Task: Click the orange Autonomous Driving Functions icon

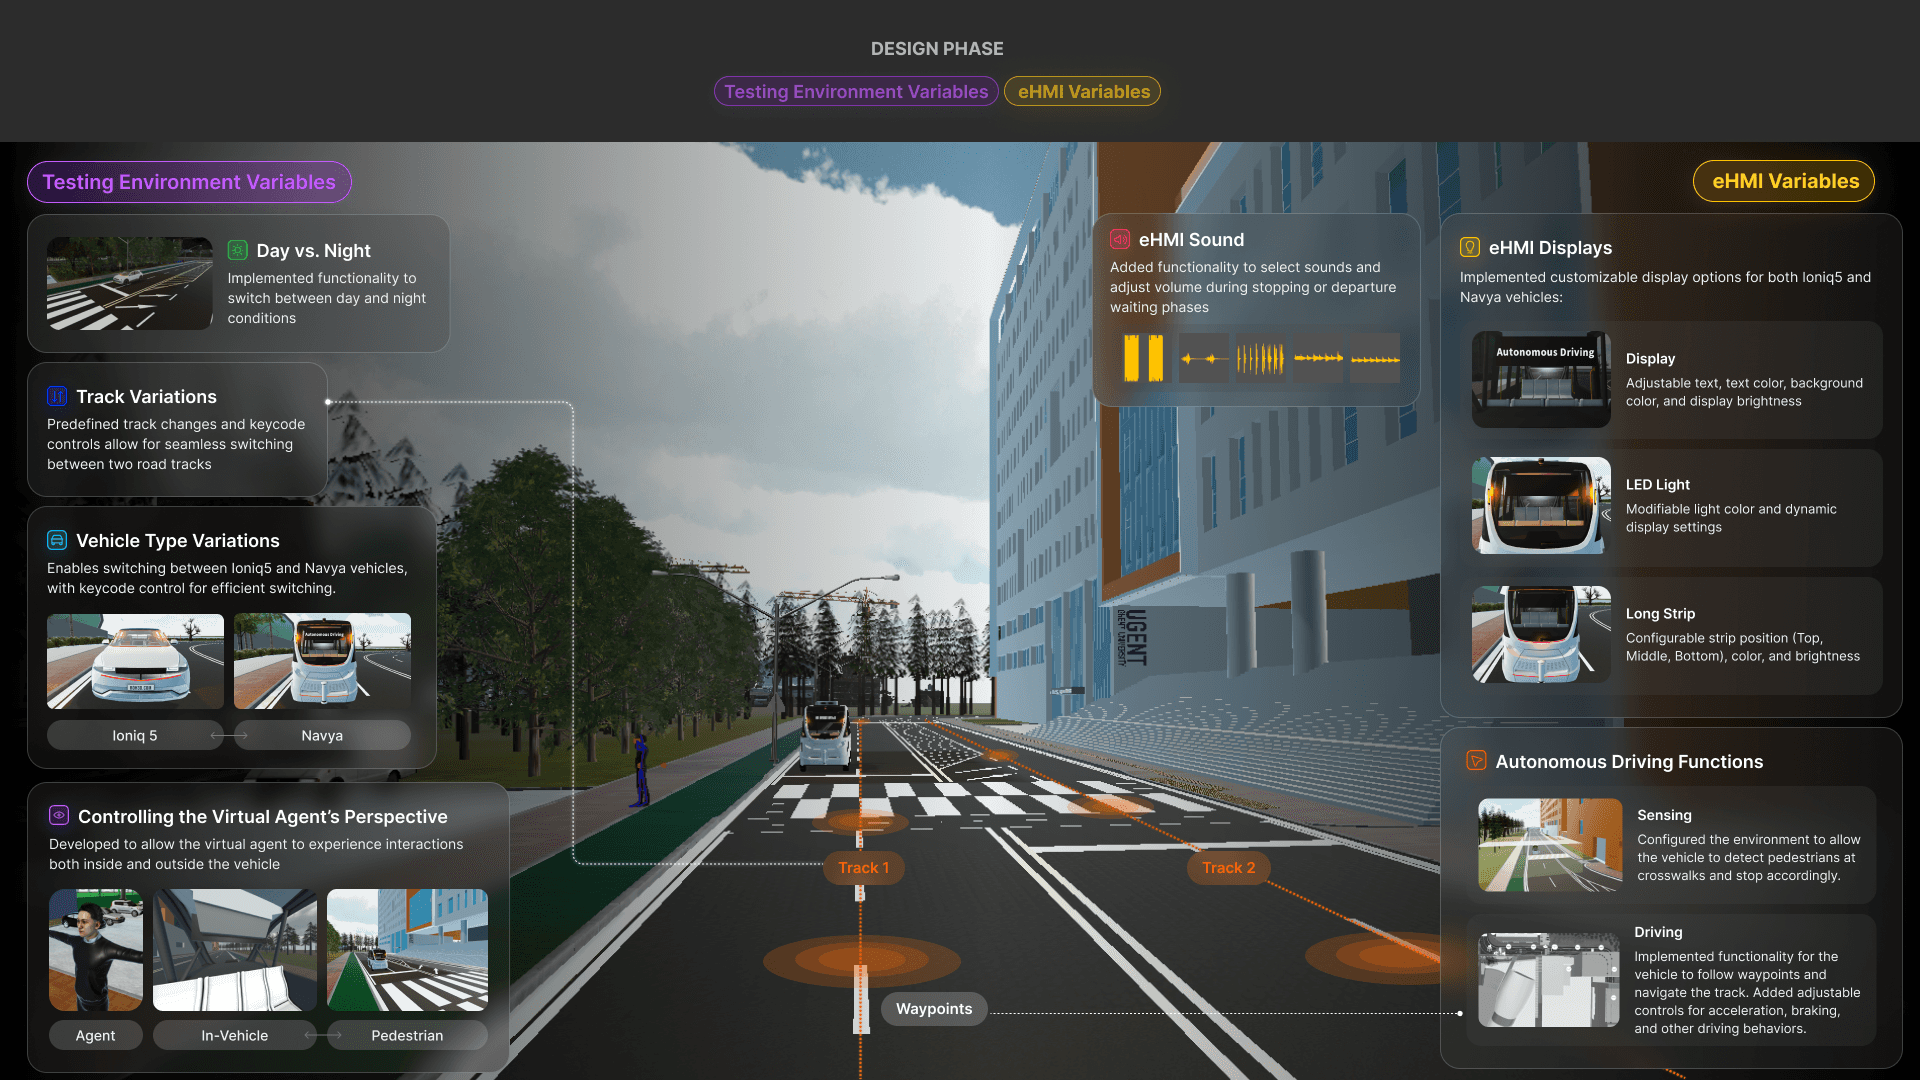Action: coord(1475,761)
